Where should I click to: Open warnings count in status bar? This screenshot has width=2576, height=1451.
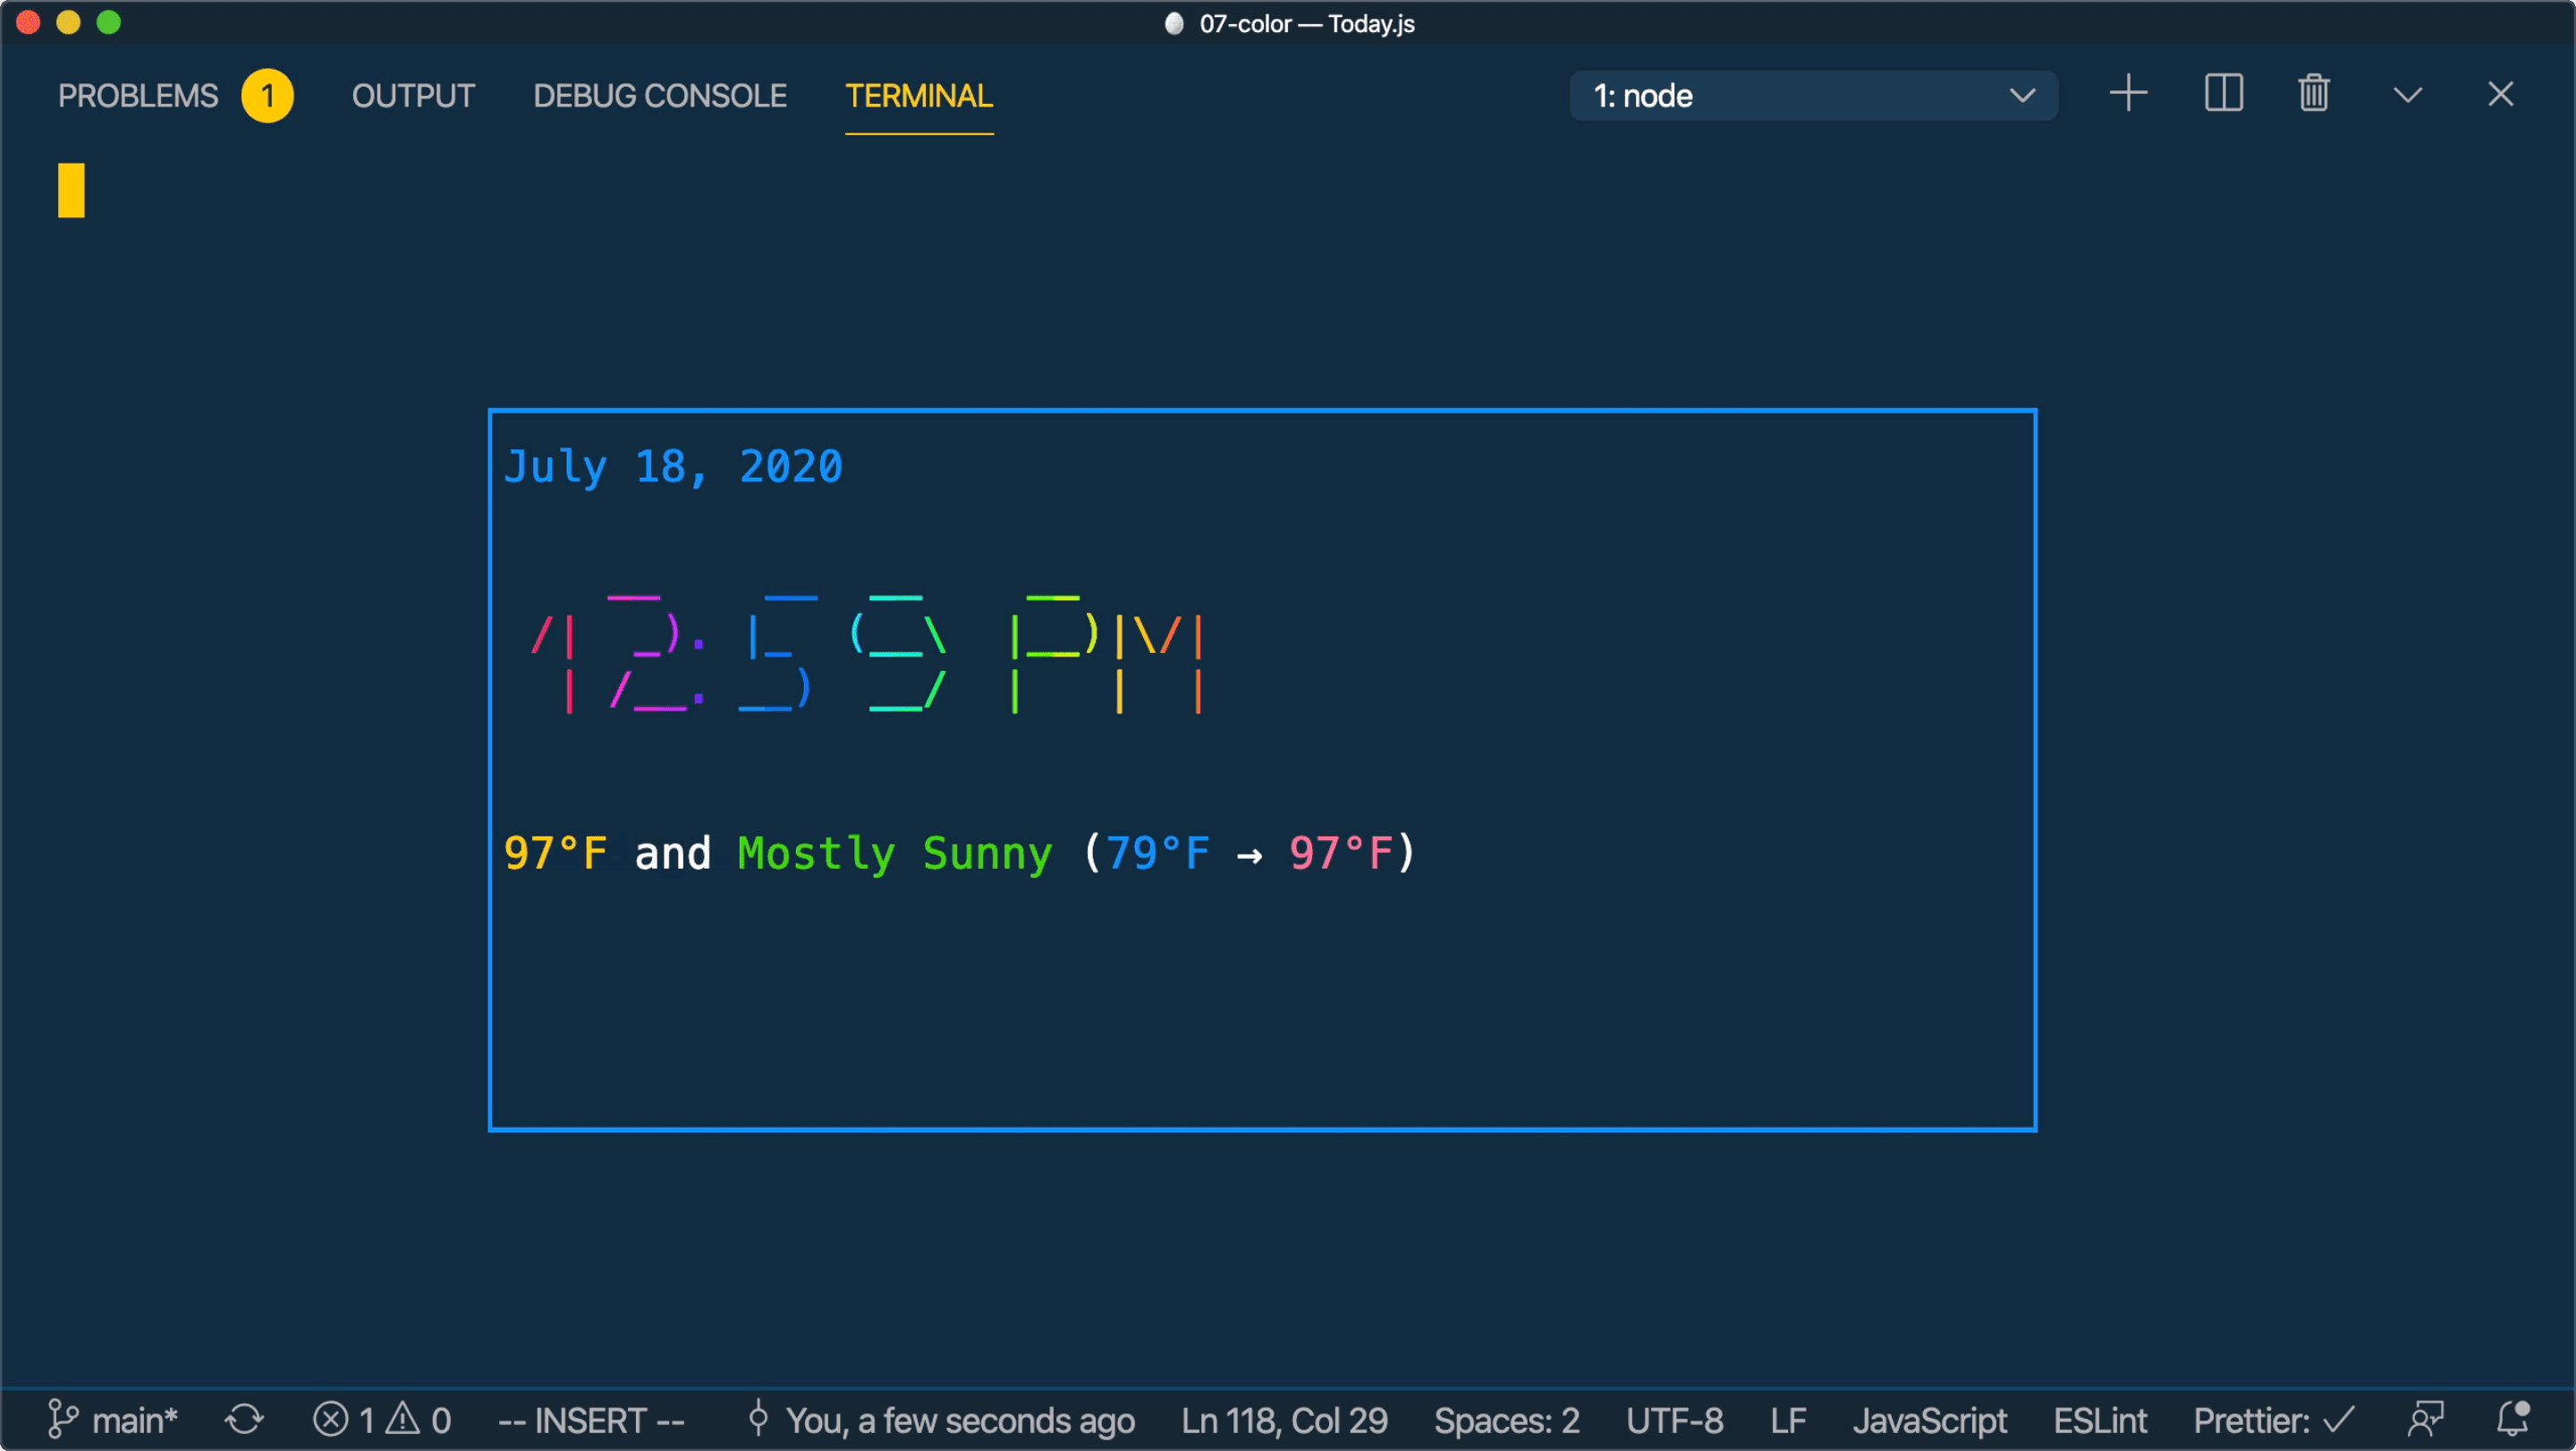click(419, 1420)
